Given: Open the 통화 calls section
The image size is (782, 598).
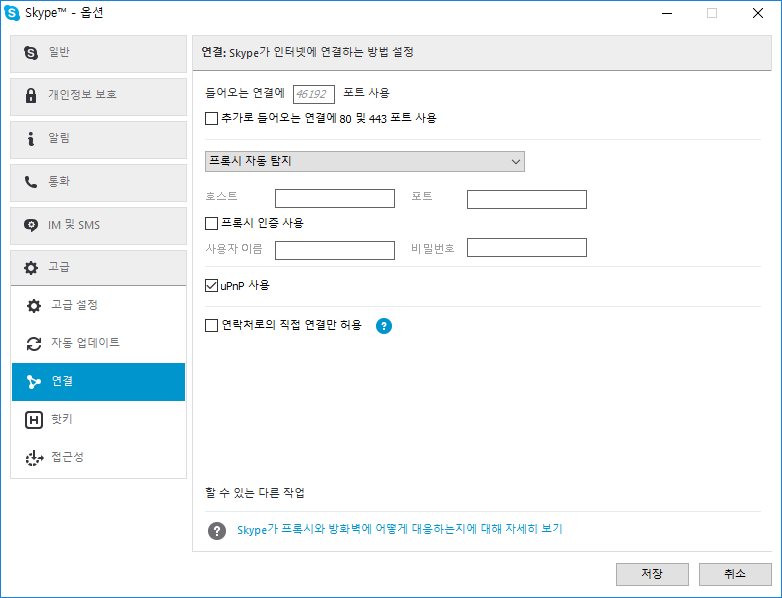Looking at the screenshot, I should point(98,183).
